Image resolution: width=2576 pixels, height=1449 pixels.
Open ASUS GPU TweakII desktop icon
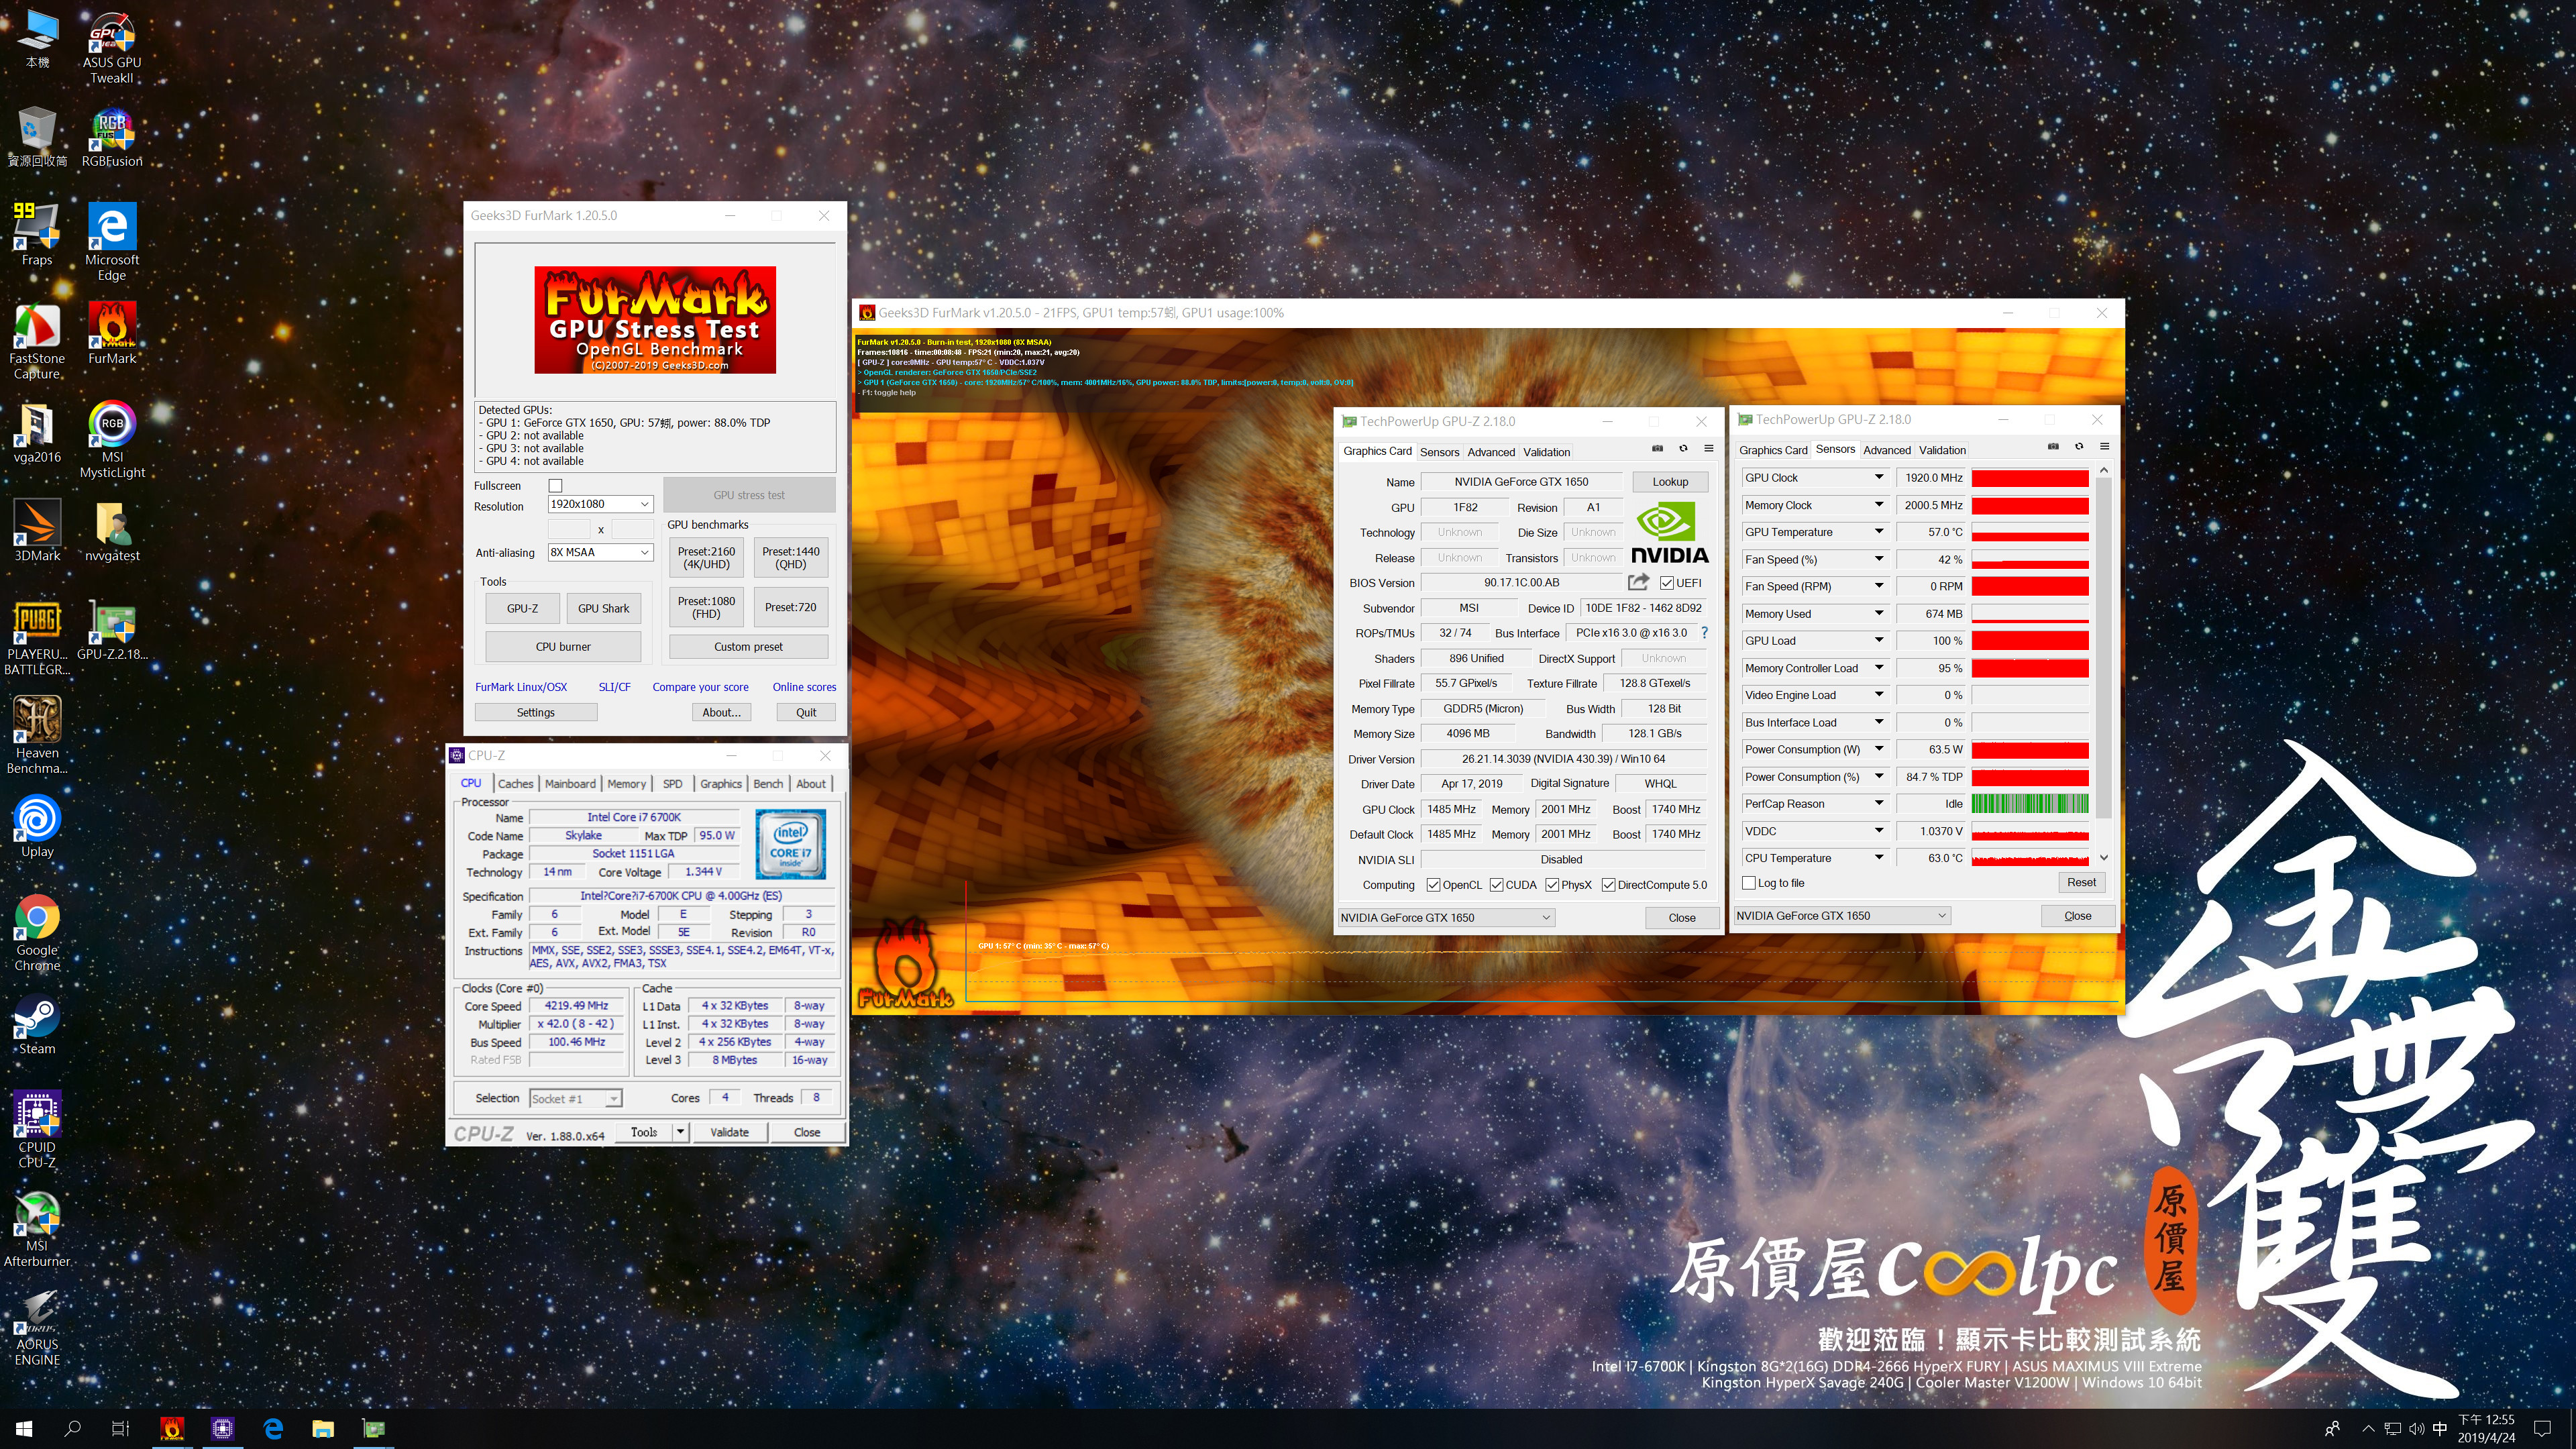(x=112, y=48)
